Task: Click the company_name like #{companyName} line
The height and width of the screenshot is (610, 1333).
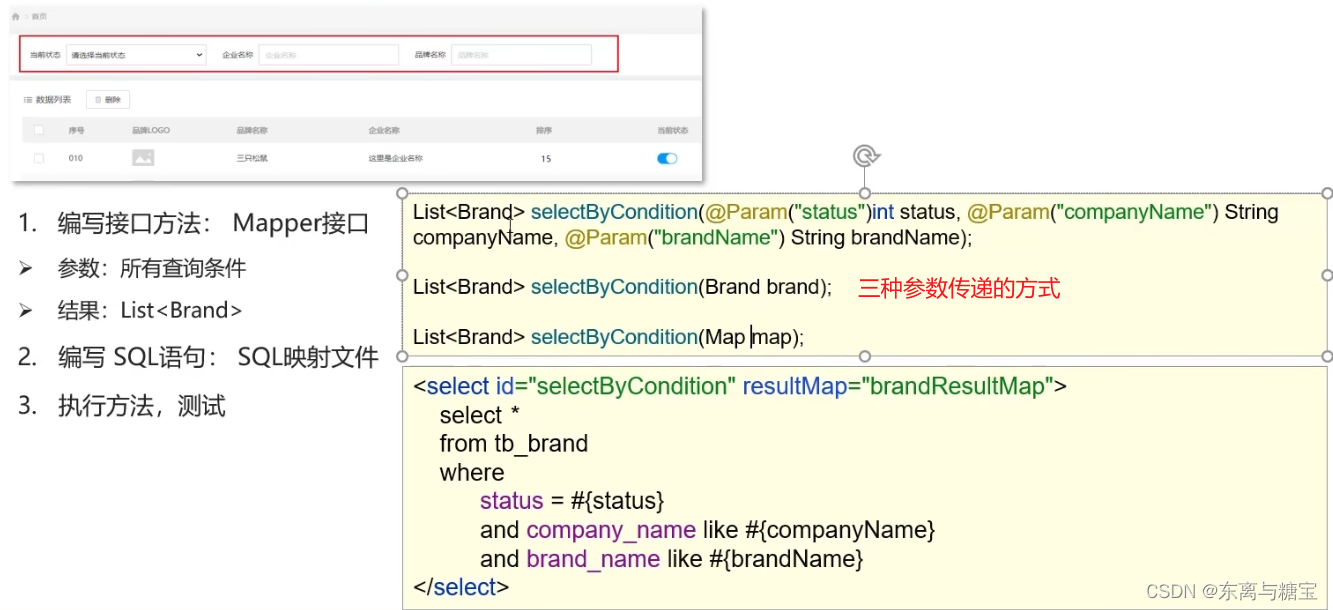Action: [707, 530]
